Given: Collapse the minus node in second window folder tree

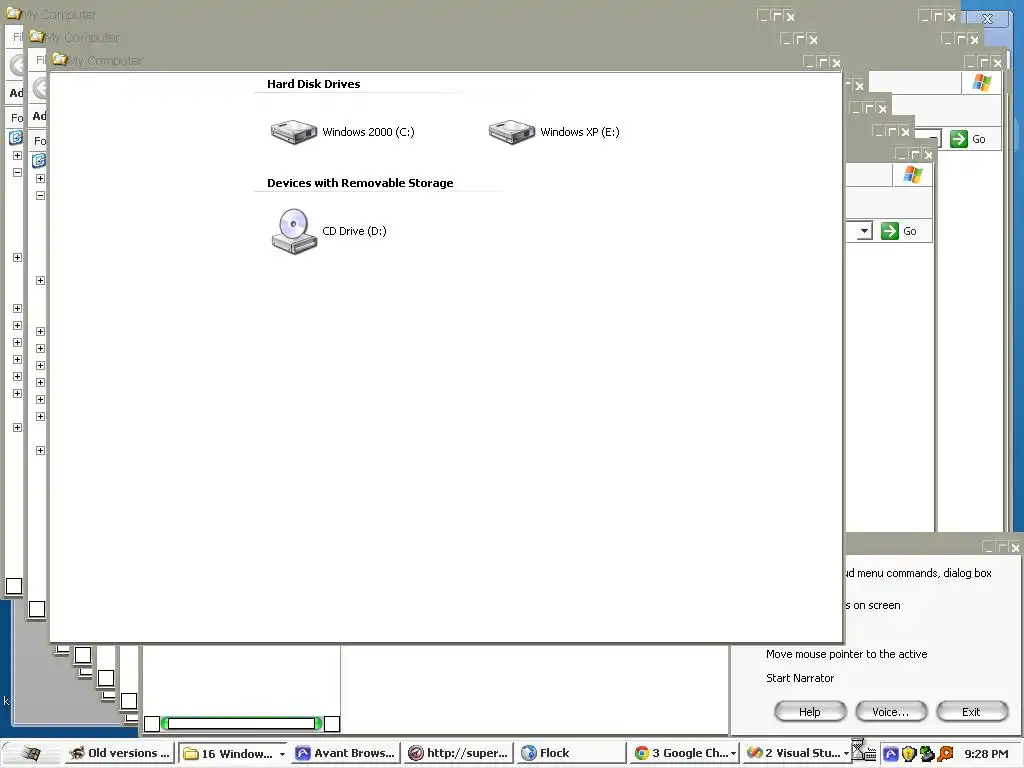Looking at the screenshot, I should pyautogui.click(x=40, y=195).
